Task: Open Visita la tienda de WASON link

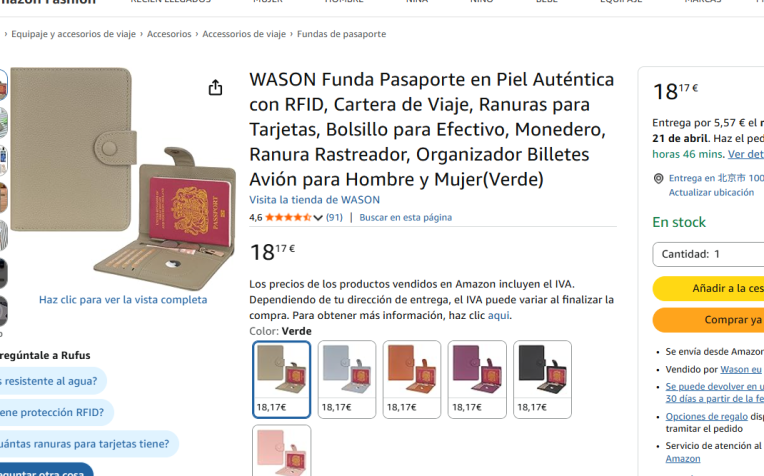Action: coord(314,200)
